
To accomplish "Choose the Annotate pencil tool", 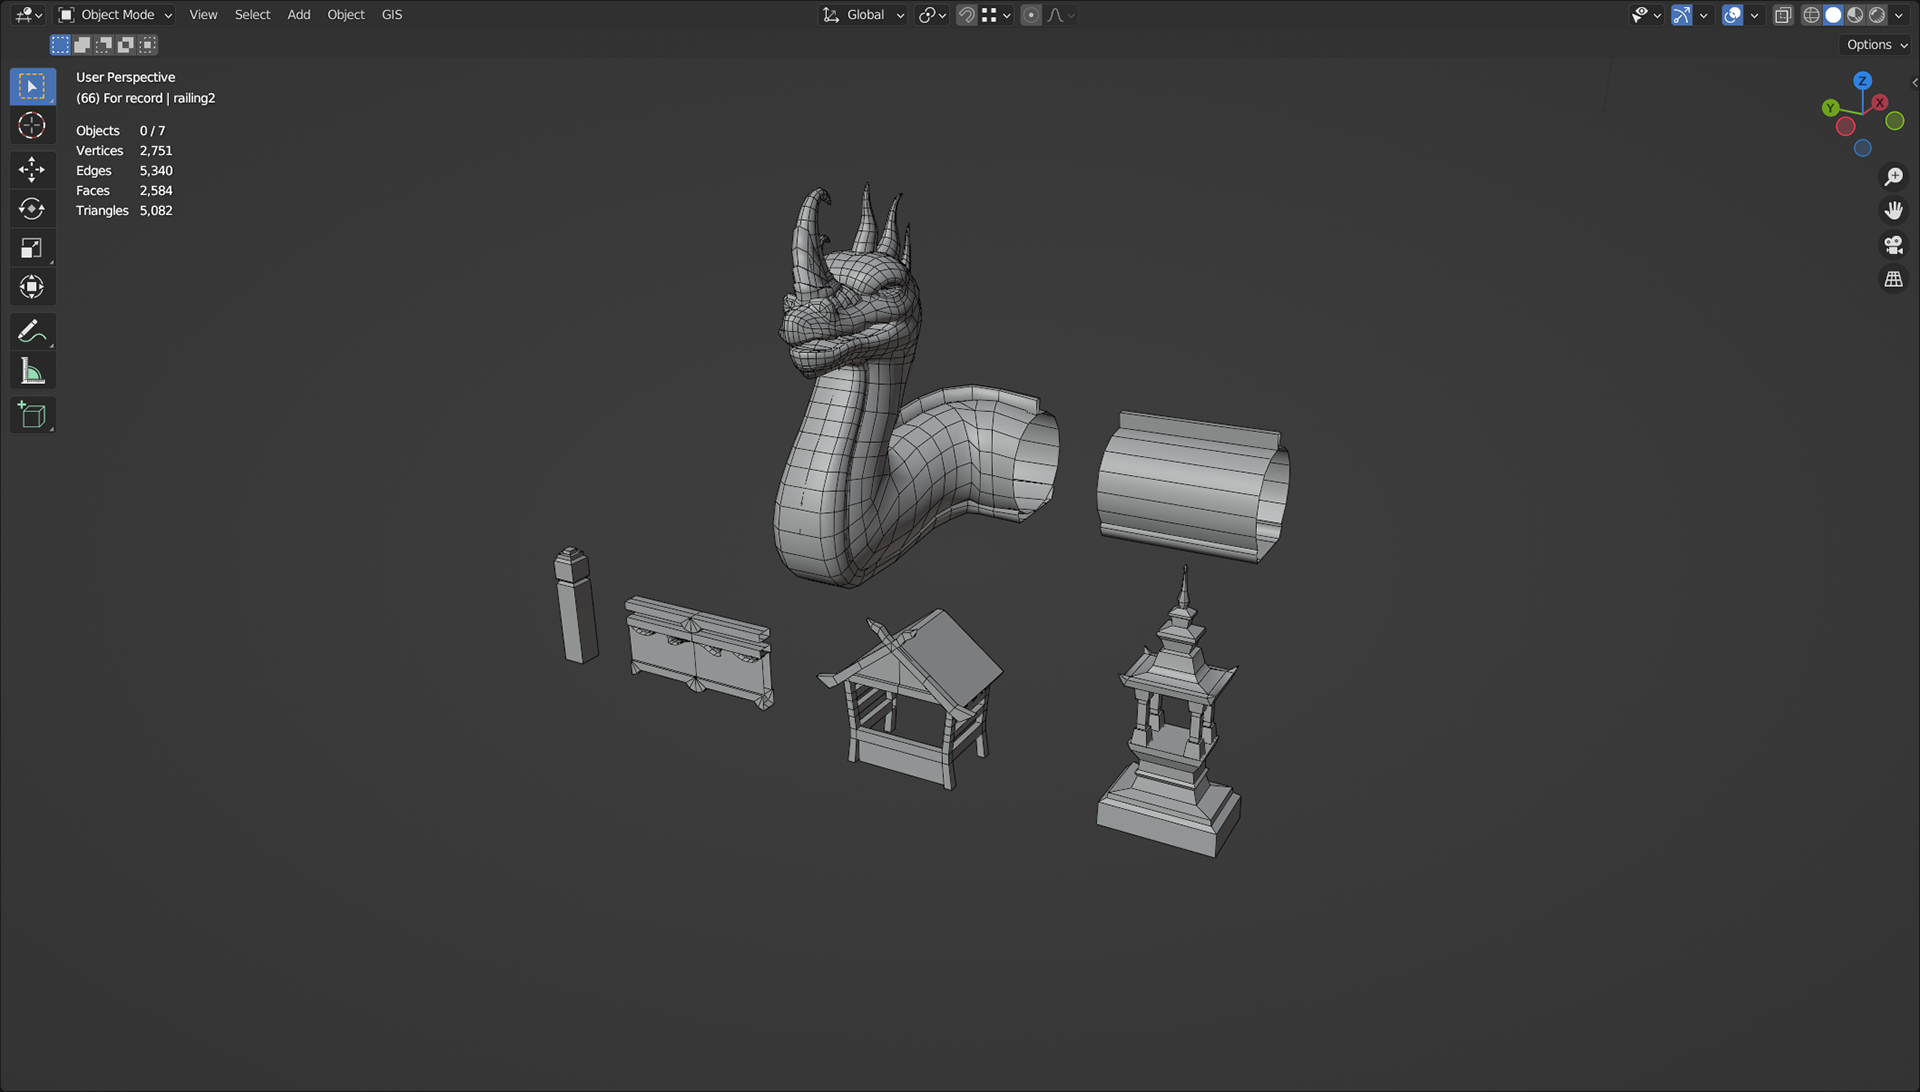I will (x=32, y=331).
